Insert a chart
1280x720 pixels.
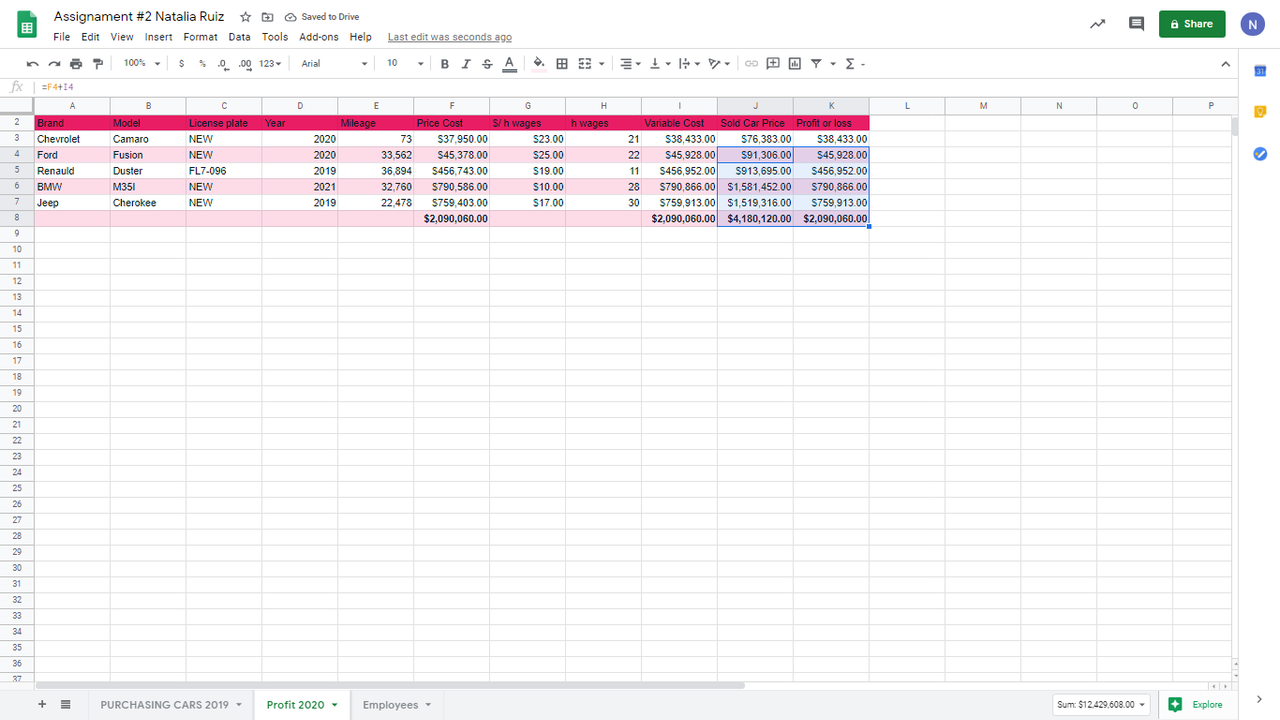[x=795, y=63]
